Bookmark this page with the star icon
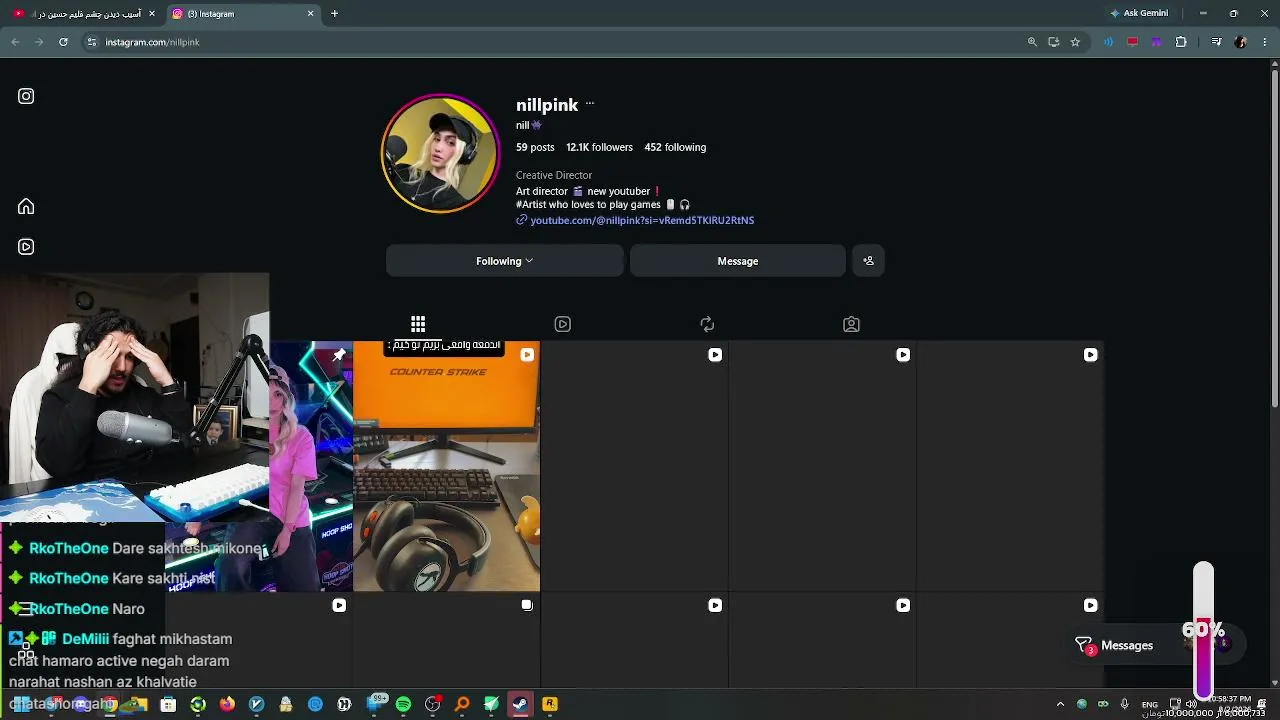1280x720 pixels. pyautogui.click(x=1075, y=42)
